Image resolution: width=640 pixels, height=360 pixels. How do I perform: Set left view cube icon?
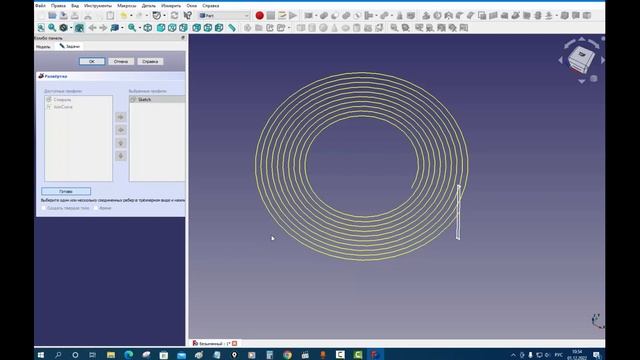(x=219, y=28)
